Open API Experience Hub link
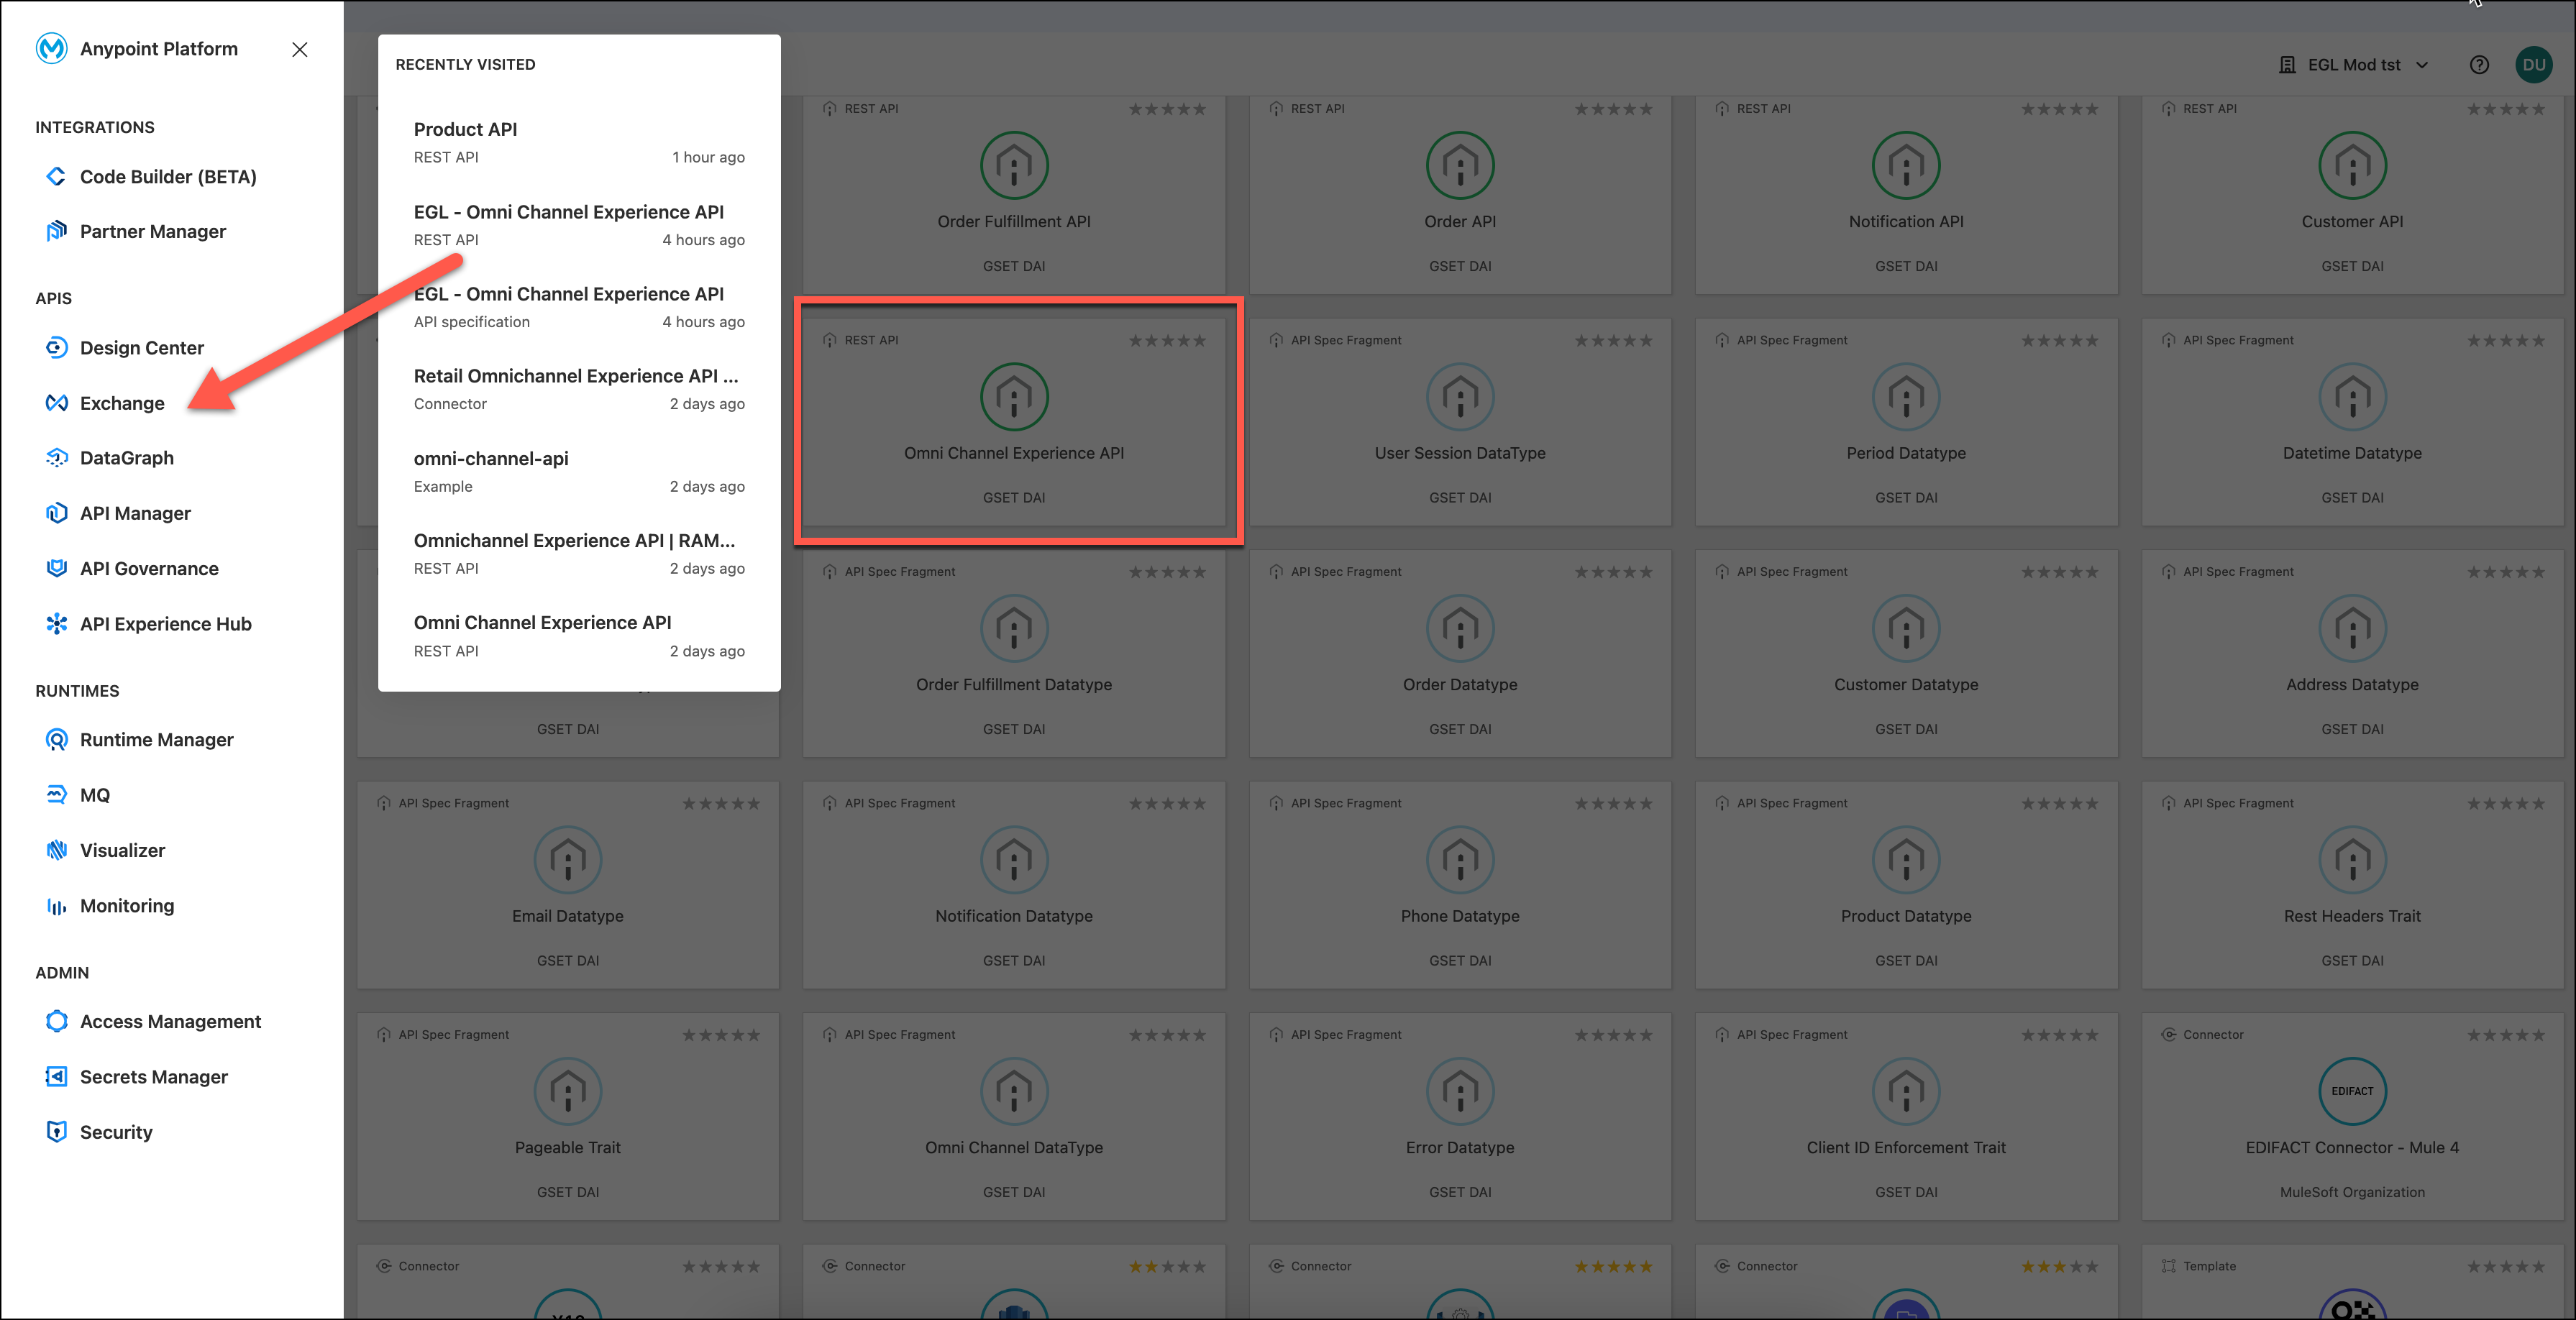The height and width of the screenshot is (1320, 2576). [x=166, y=623]
